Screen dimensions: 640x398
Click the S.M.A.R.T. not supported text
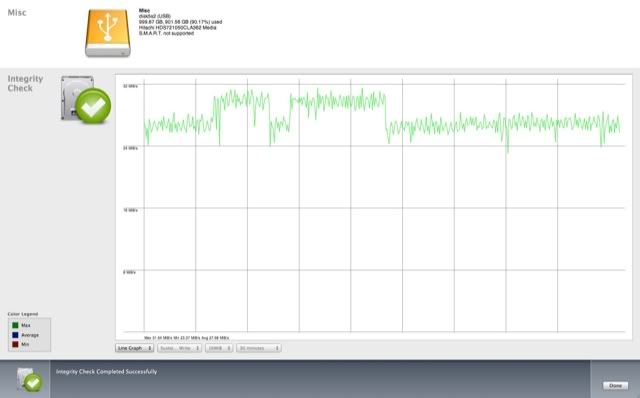tap(166, 33)
